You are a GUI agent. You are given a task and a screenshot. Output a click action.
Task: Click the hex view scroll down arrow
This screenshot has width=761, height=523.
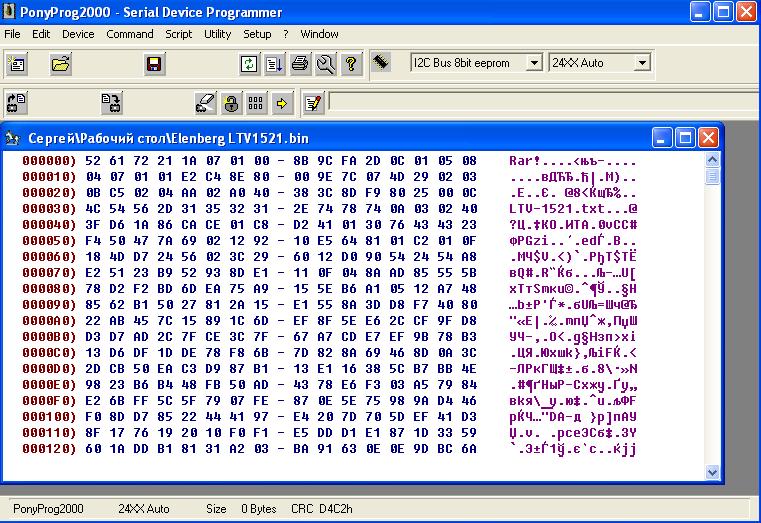(x=712, y=472)
